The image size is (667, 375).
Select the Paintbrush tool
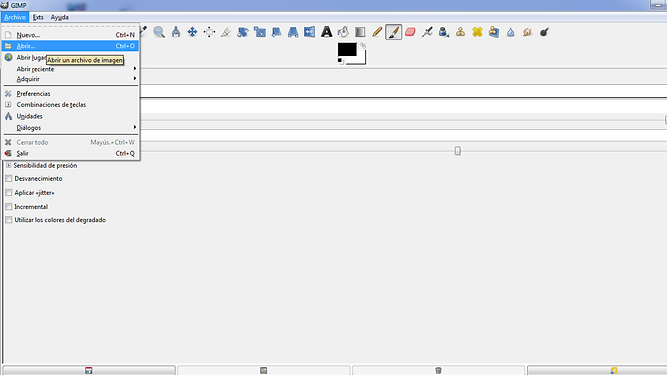point(393,32)
